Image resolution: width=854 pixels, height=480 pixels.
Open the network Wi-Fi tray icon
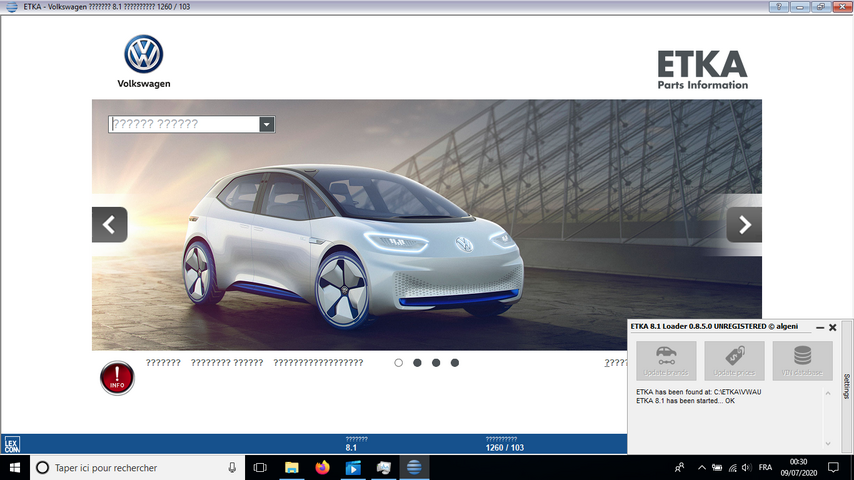pos(733,467)
